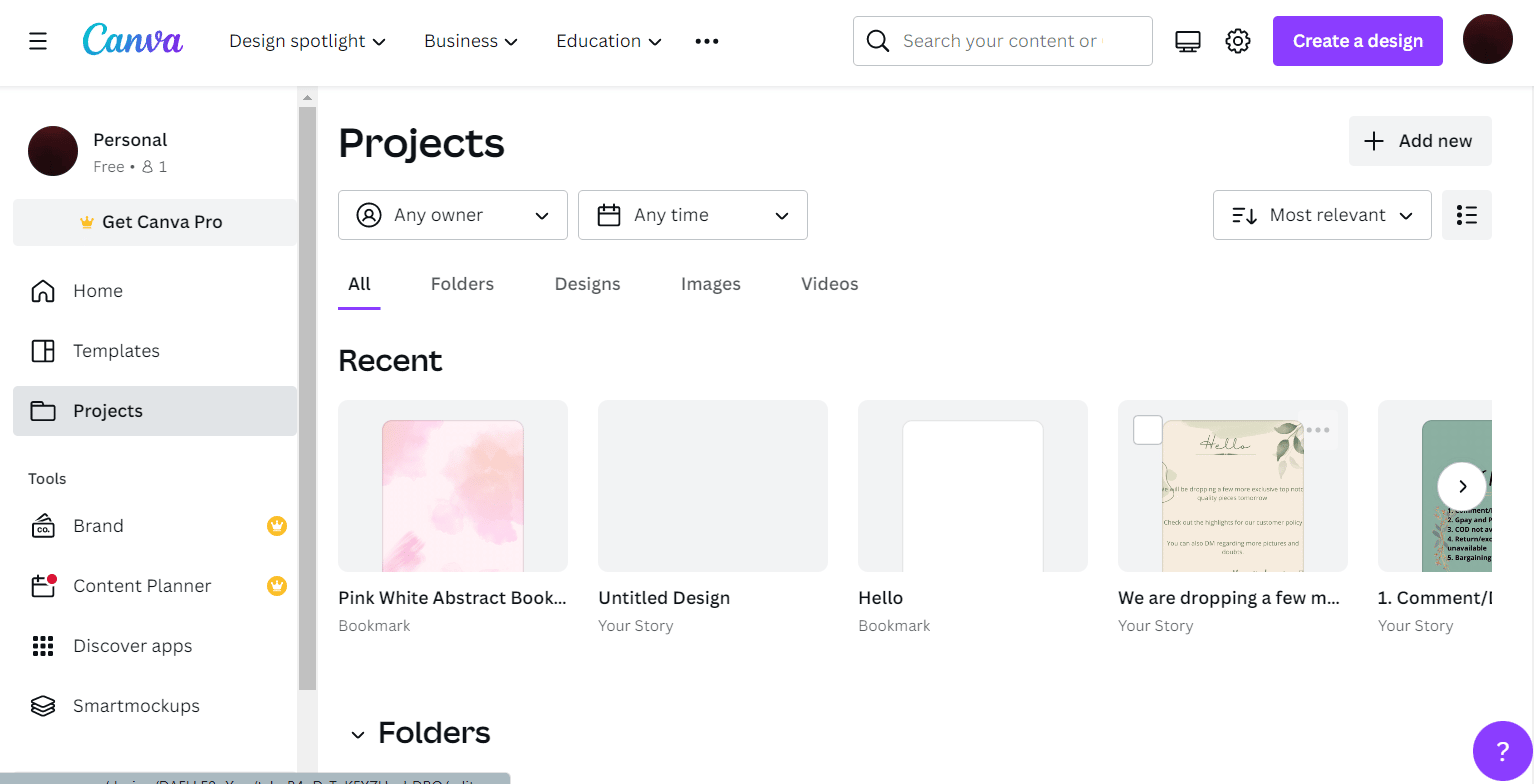This screenshot has height=784, width=1534.
Task: Open the Brand tool
Action: click(98, 525)
